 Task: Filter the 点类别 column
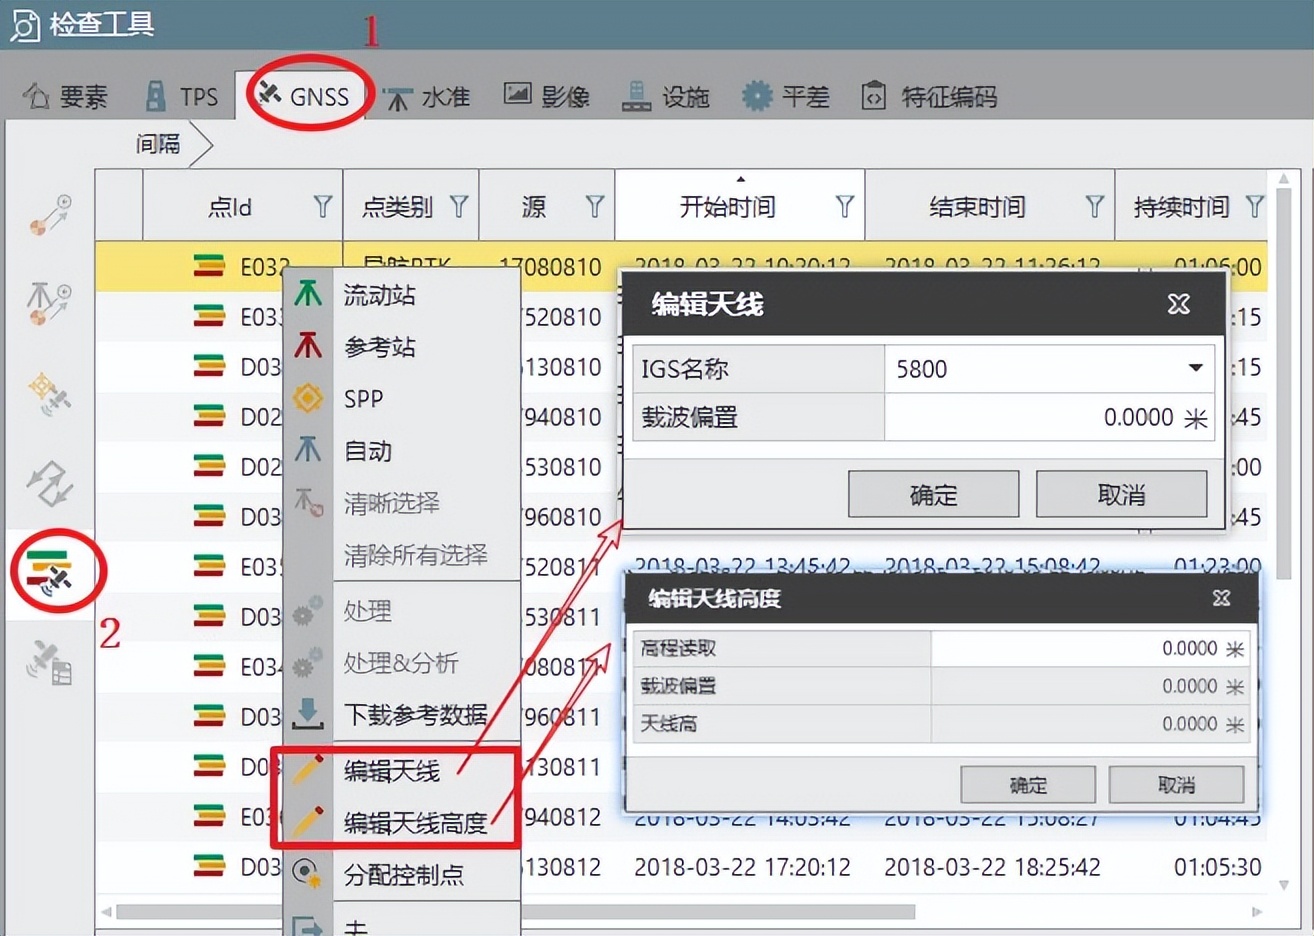point(458,207)
